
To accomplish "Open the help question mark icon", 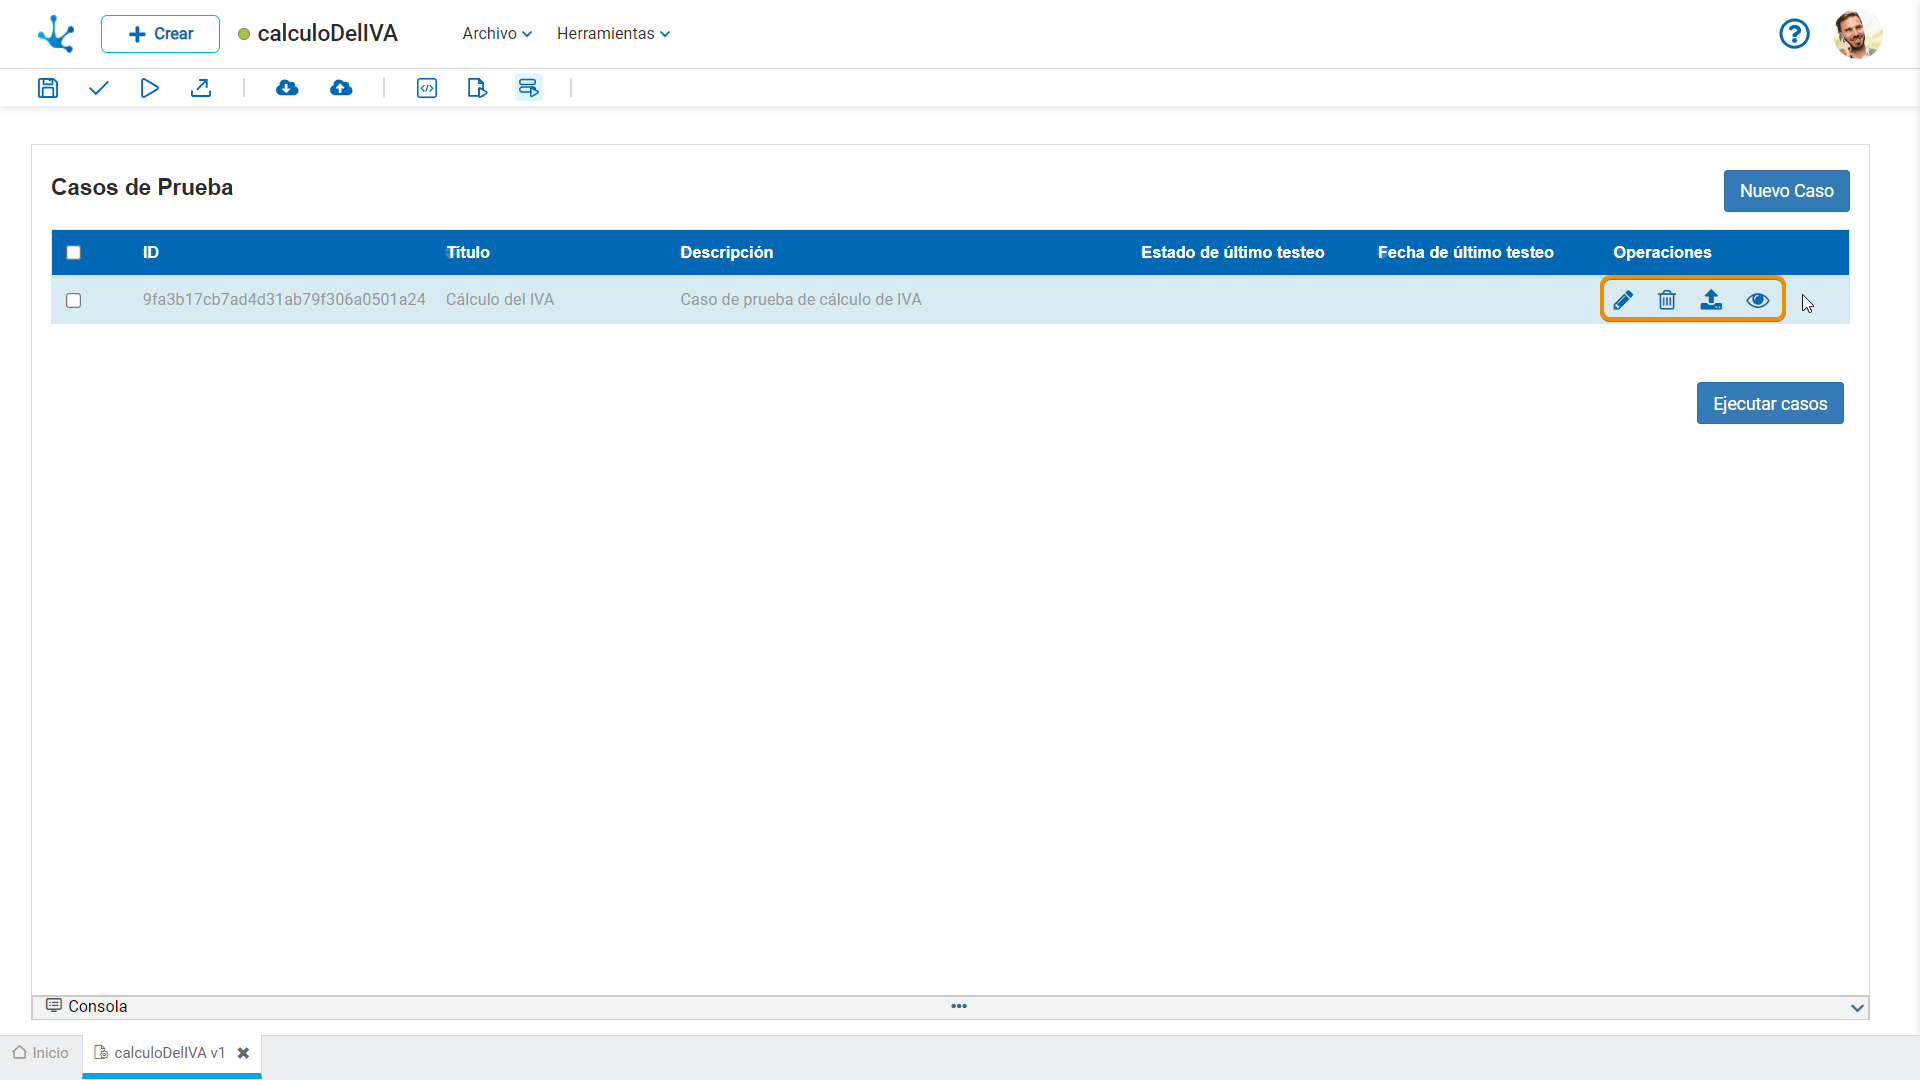I will [x=1794, y=34].
